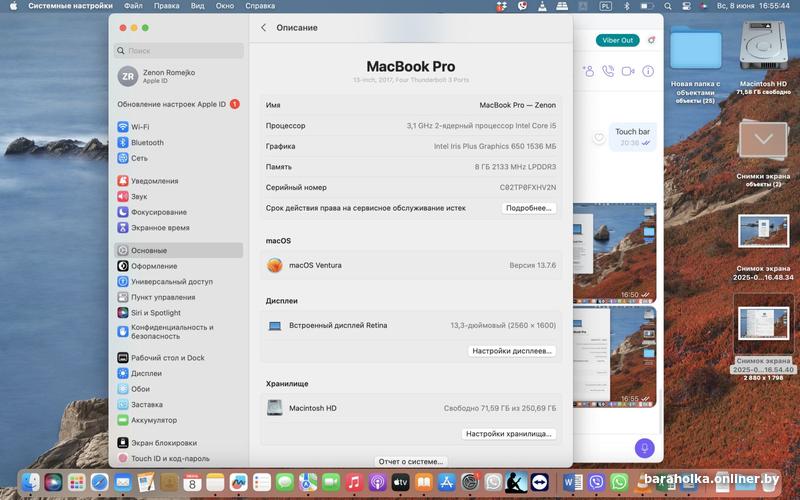Click the Spotlight search icon in menu bar
Screen dimensions: 800x500
click(x=667, y=6)
